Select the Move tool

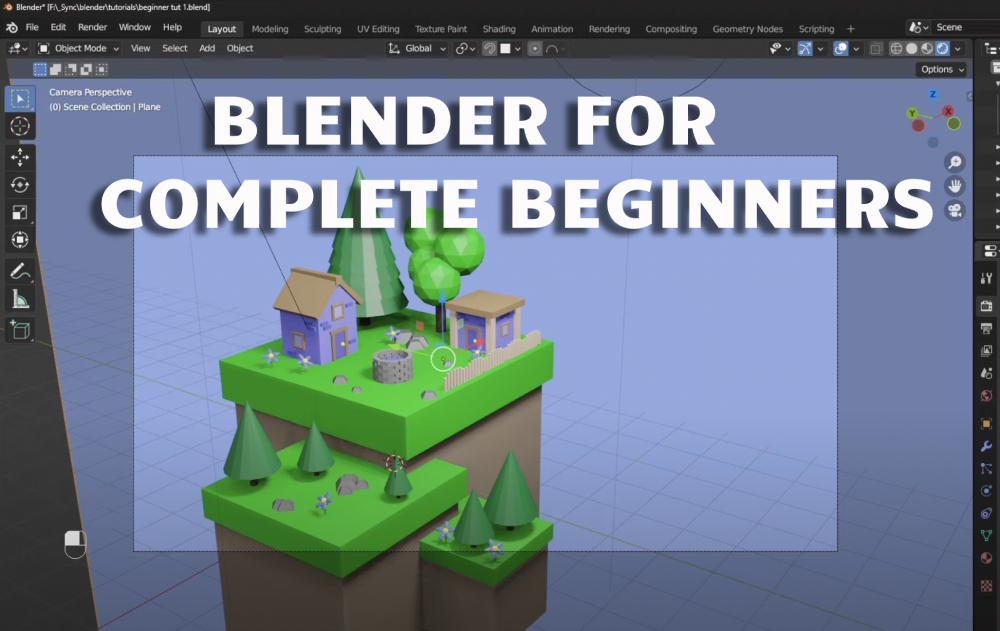click(x=19, y=156)
